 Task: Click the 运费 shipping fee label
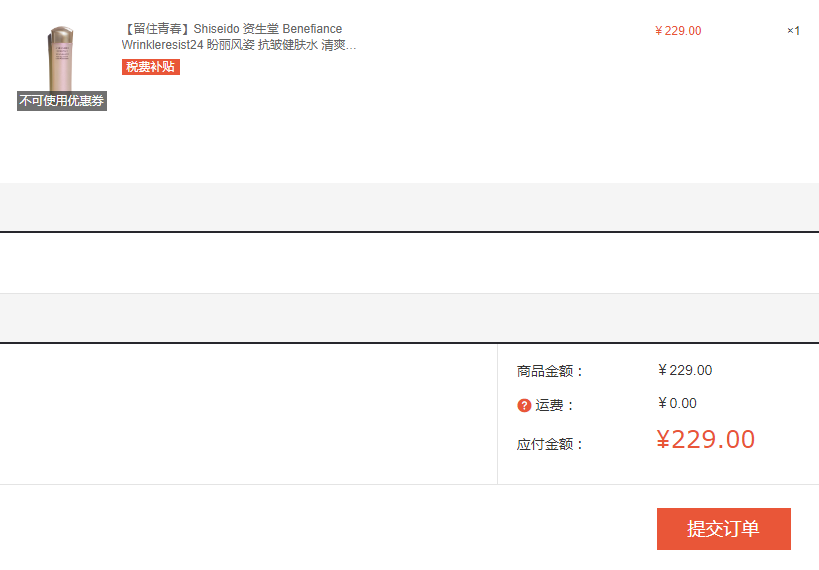tap(554, 405)
